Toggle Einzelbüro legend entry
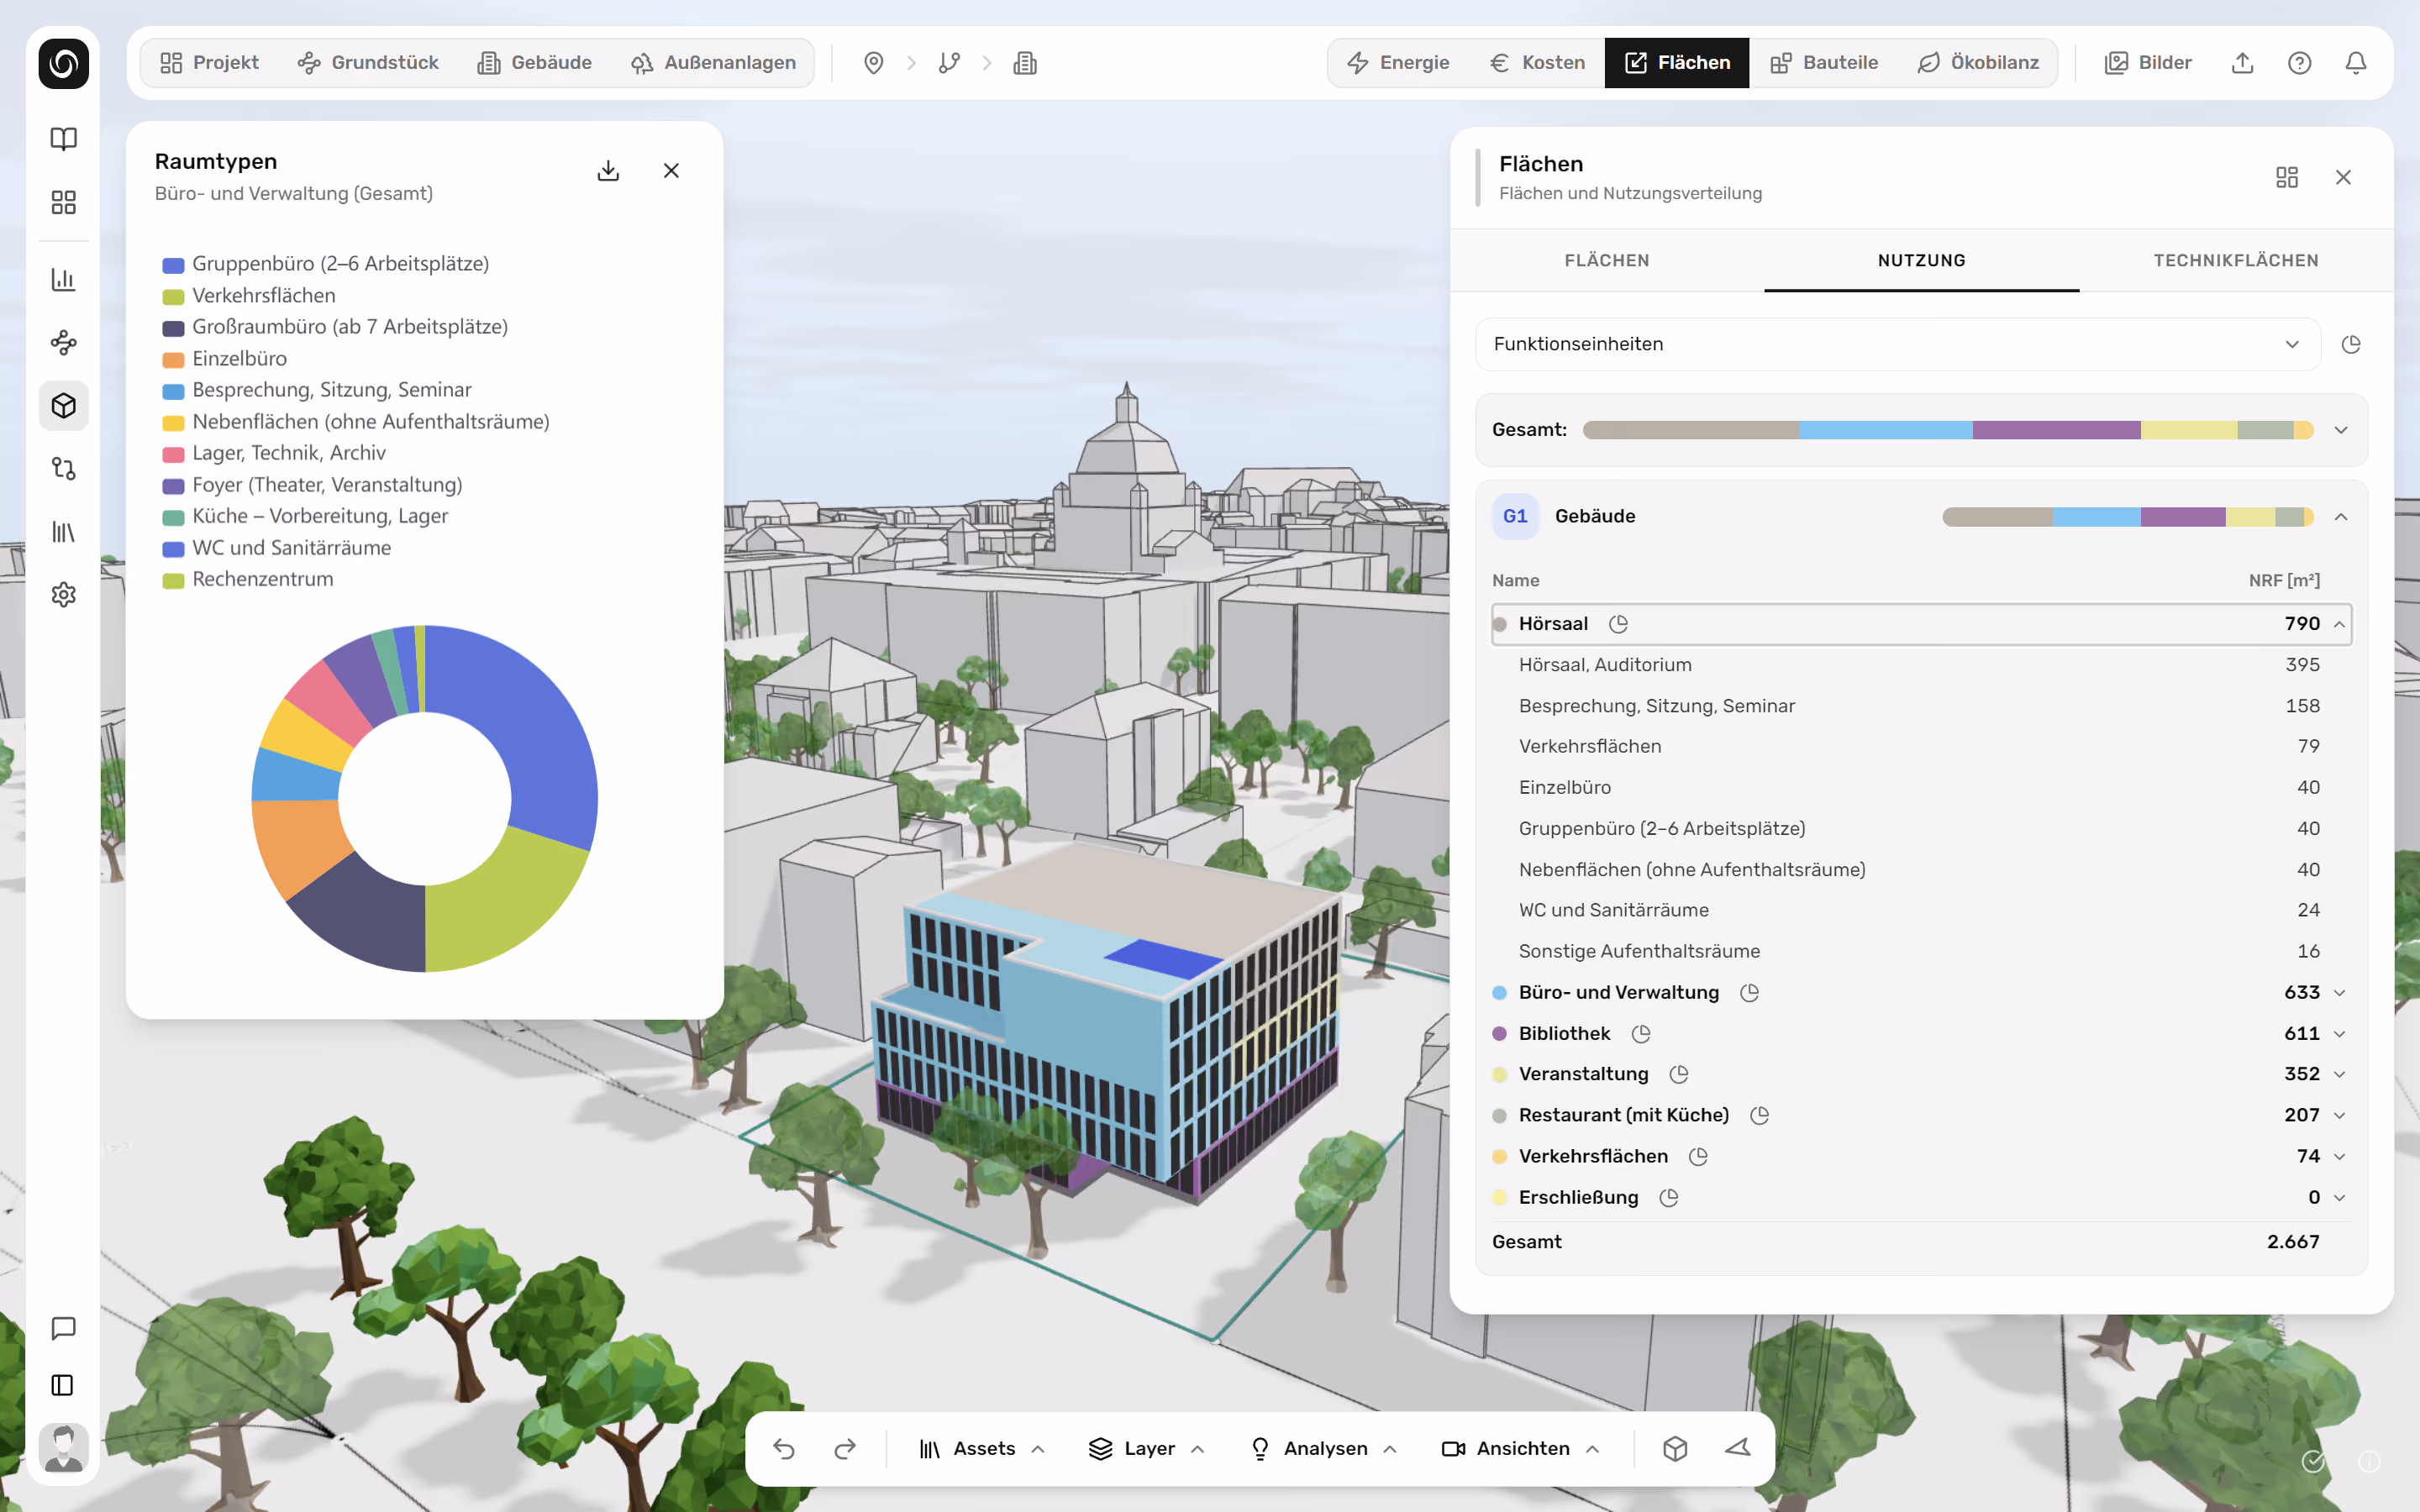The width and height of the screenshot is (2420, 1512). [x=225, y=359]
